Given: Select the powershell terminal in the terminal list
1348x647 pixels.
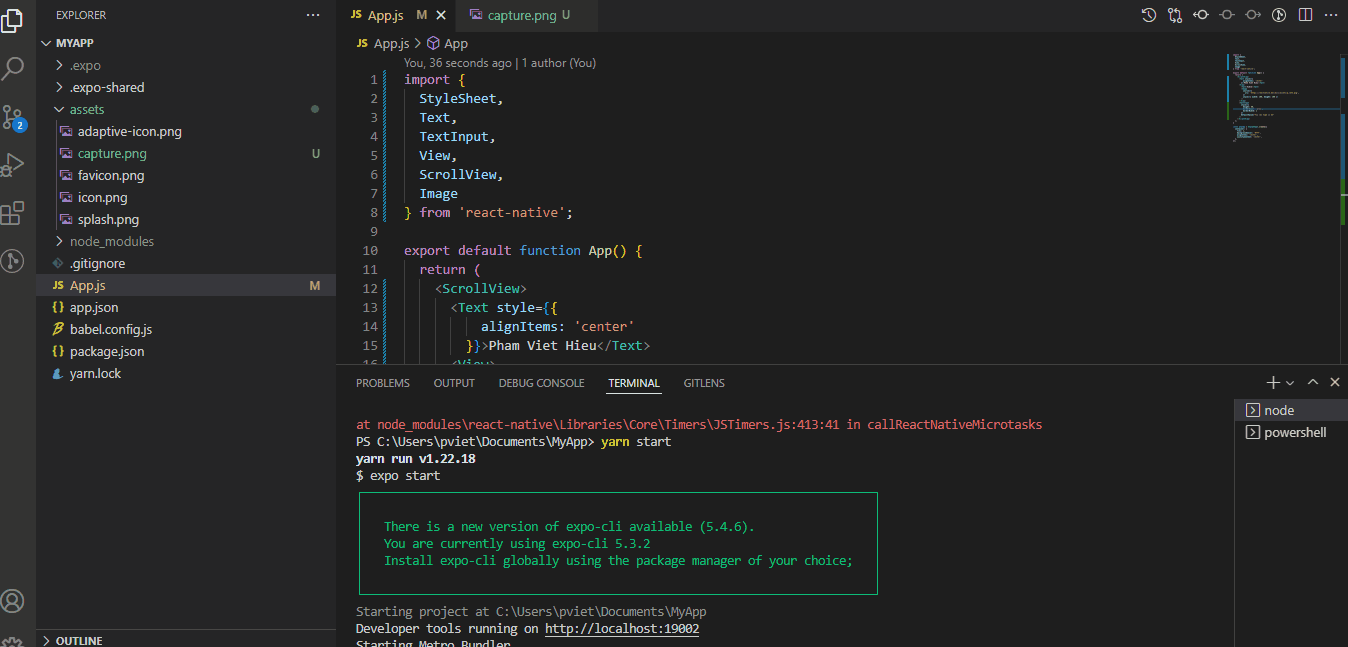Looking at the screenshot, I should pyautogui.click(x=1292, y=432).
